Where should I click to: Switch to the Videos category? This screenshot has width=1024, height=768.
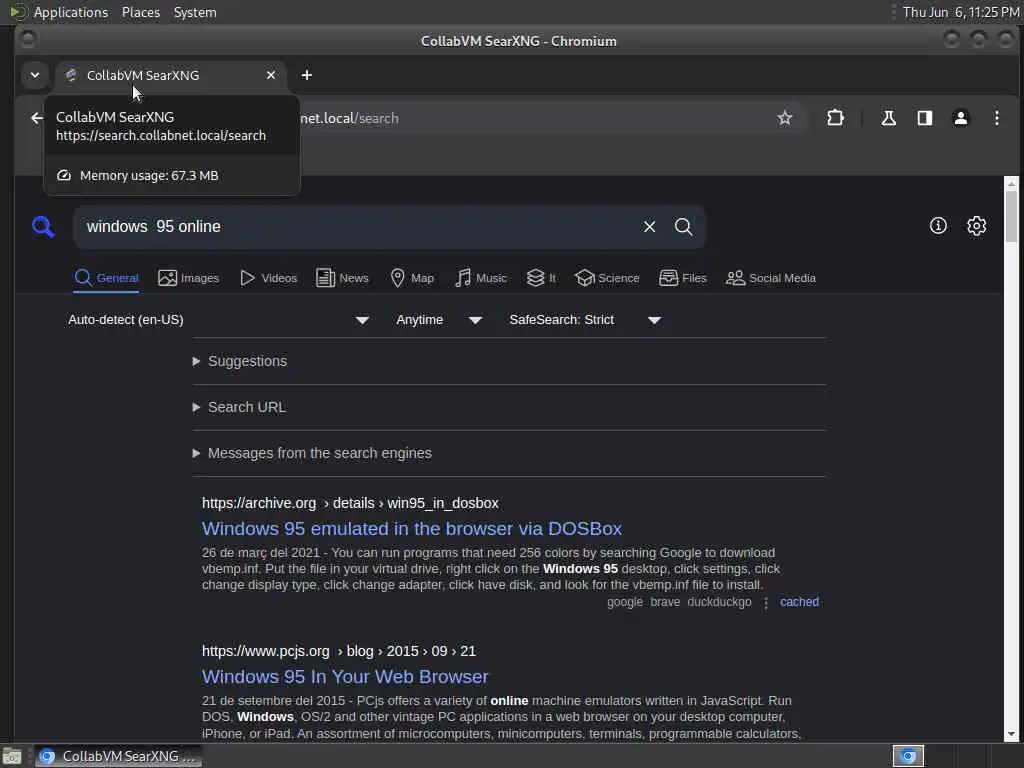(268, 278)
